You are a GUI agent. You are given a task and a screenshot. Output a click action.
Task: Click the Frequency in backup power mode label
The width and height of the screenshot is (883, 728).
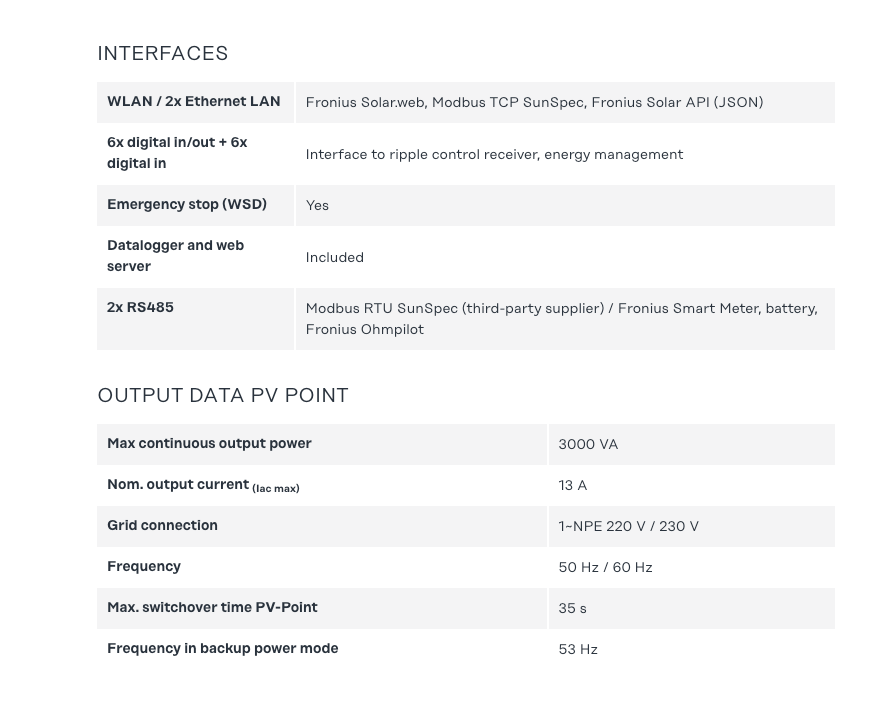click(x=222, y=648)
